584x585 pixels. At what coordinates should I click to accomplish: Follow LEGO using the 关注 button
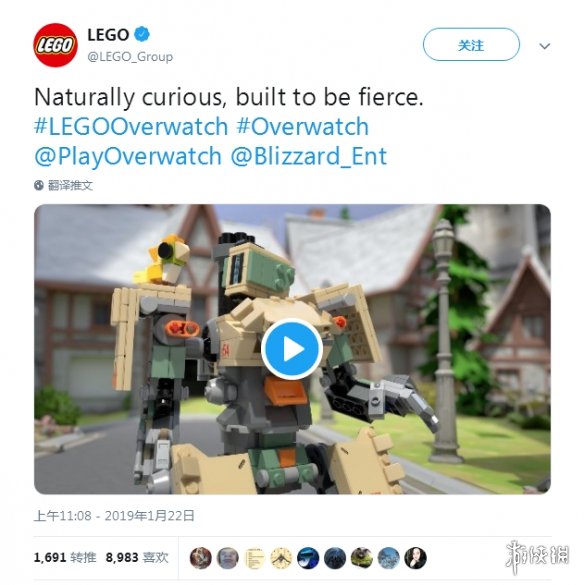(x=471, y=45)
